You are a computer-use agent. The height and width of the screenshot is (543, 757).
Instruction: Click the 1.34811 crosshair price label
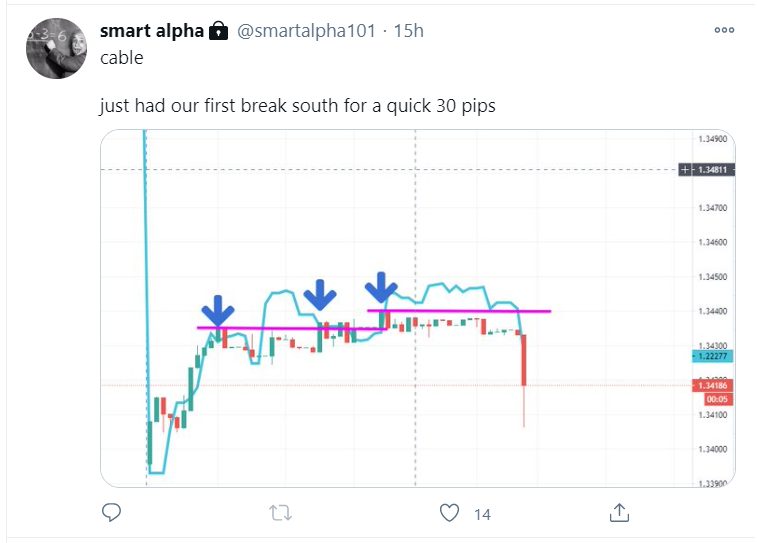(x=714, y=171)
